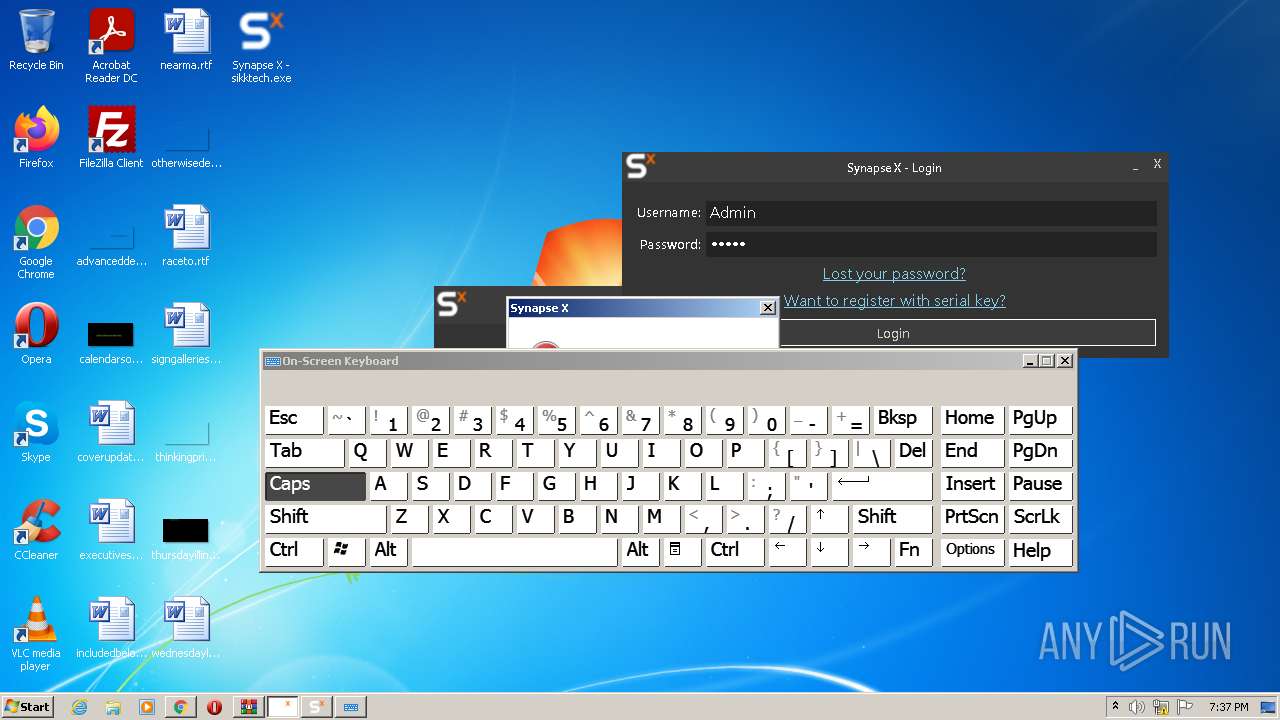The width and height of the screenshot is (1280, 720).
Task: Click the Windows logo key on keyboard
Action: click(x=346, y=551)
